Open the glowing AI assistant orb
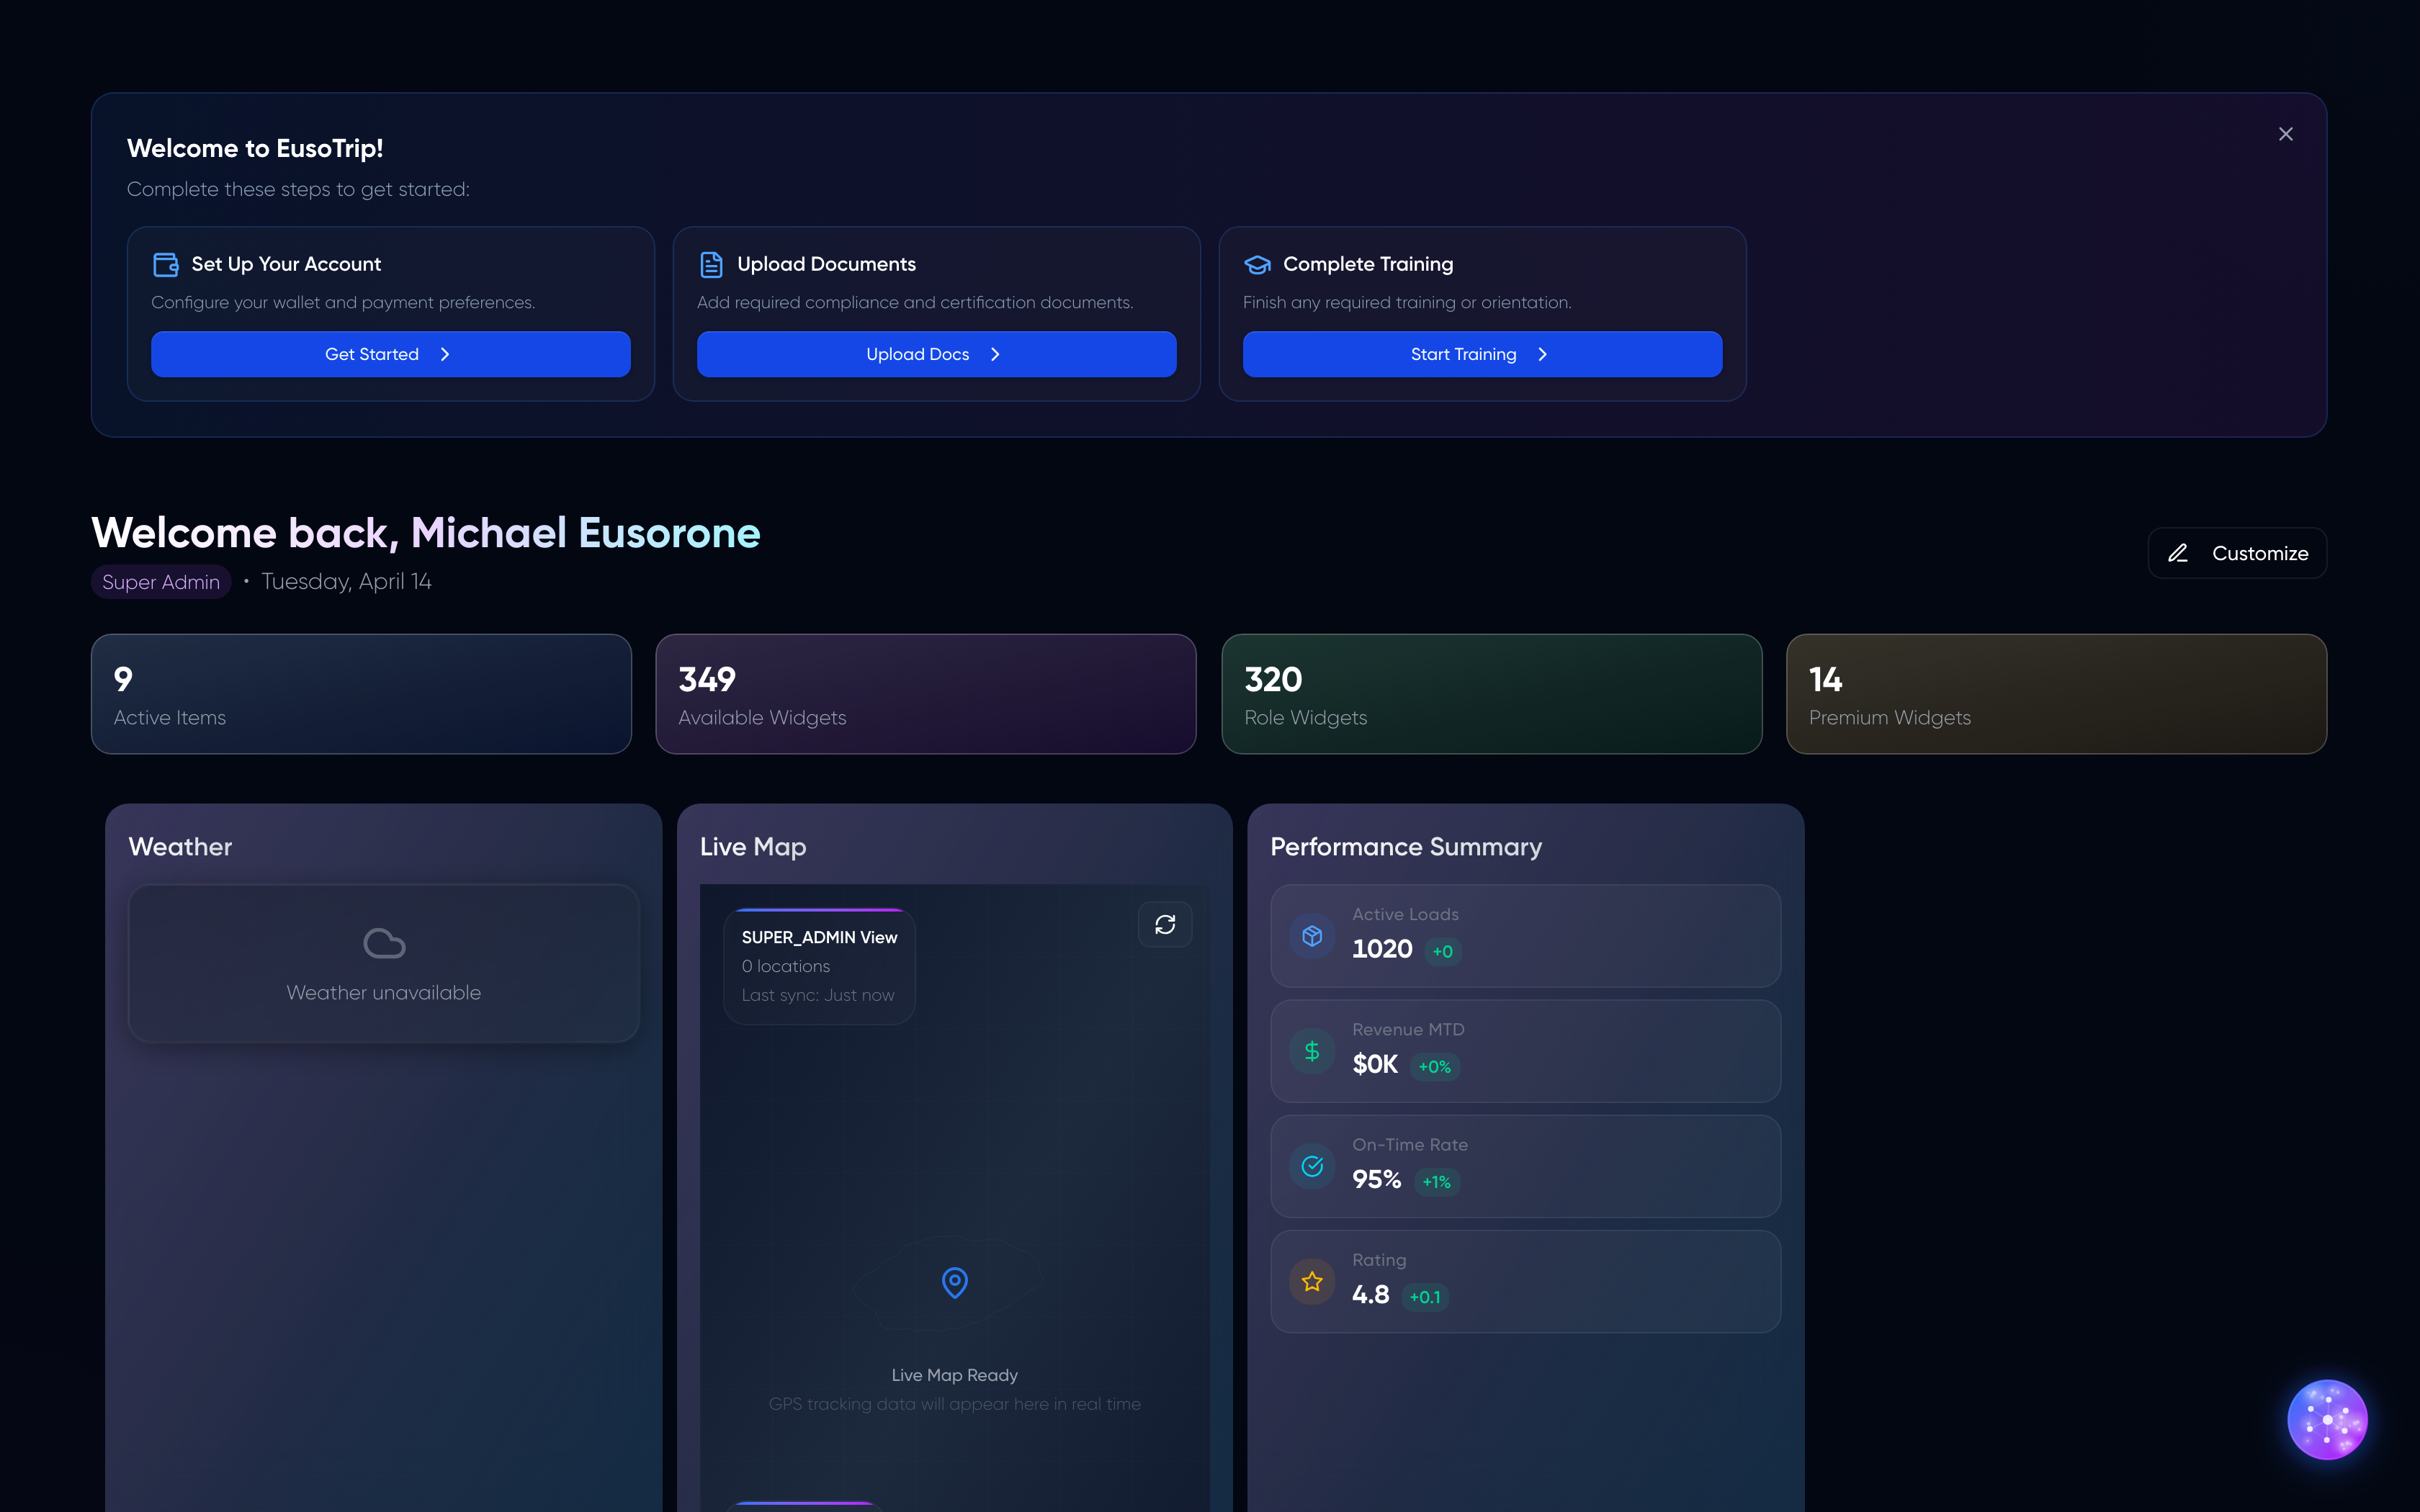 tap(2327, 1419)
